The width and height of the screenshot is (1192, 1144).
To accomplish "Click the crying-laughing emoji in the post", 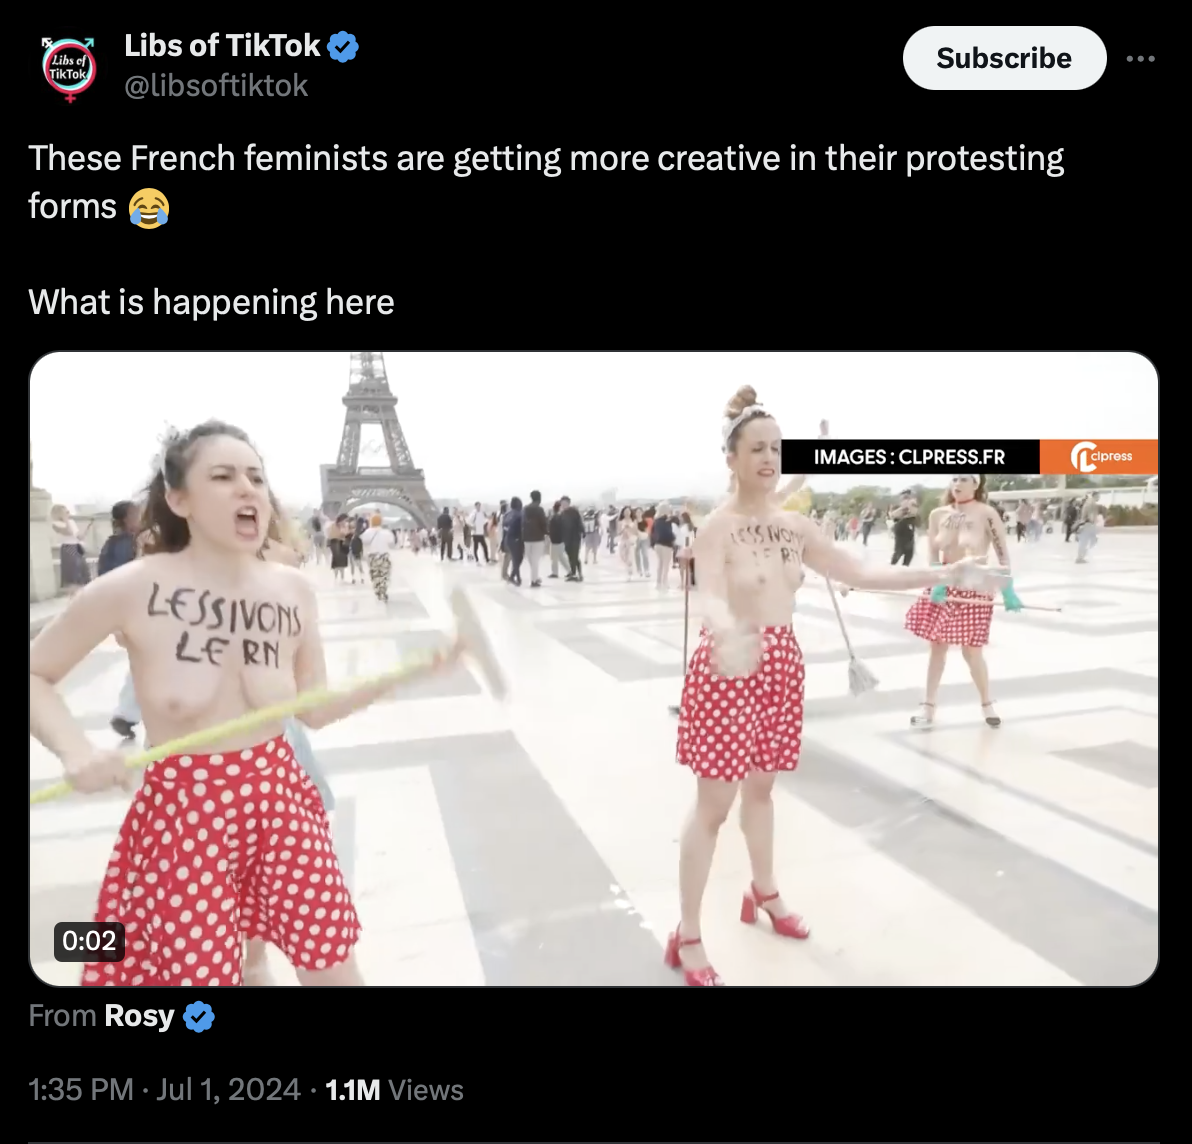I will 148,208.
